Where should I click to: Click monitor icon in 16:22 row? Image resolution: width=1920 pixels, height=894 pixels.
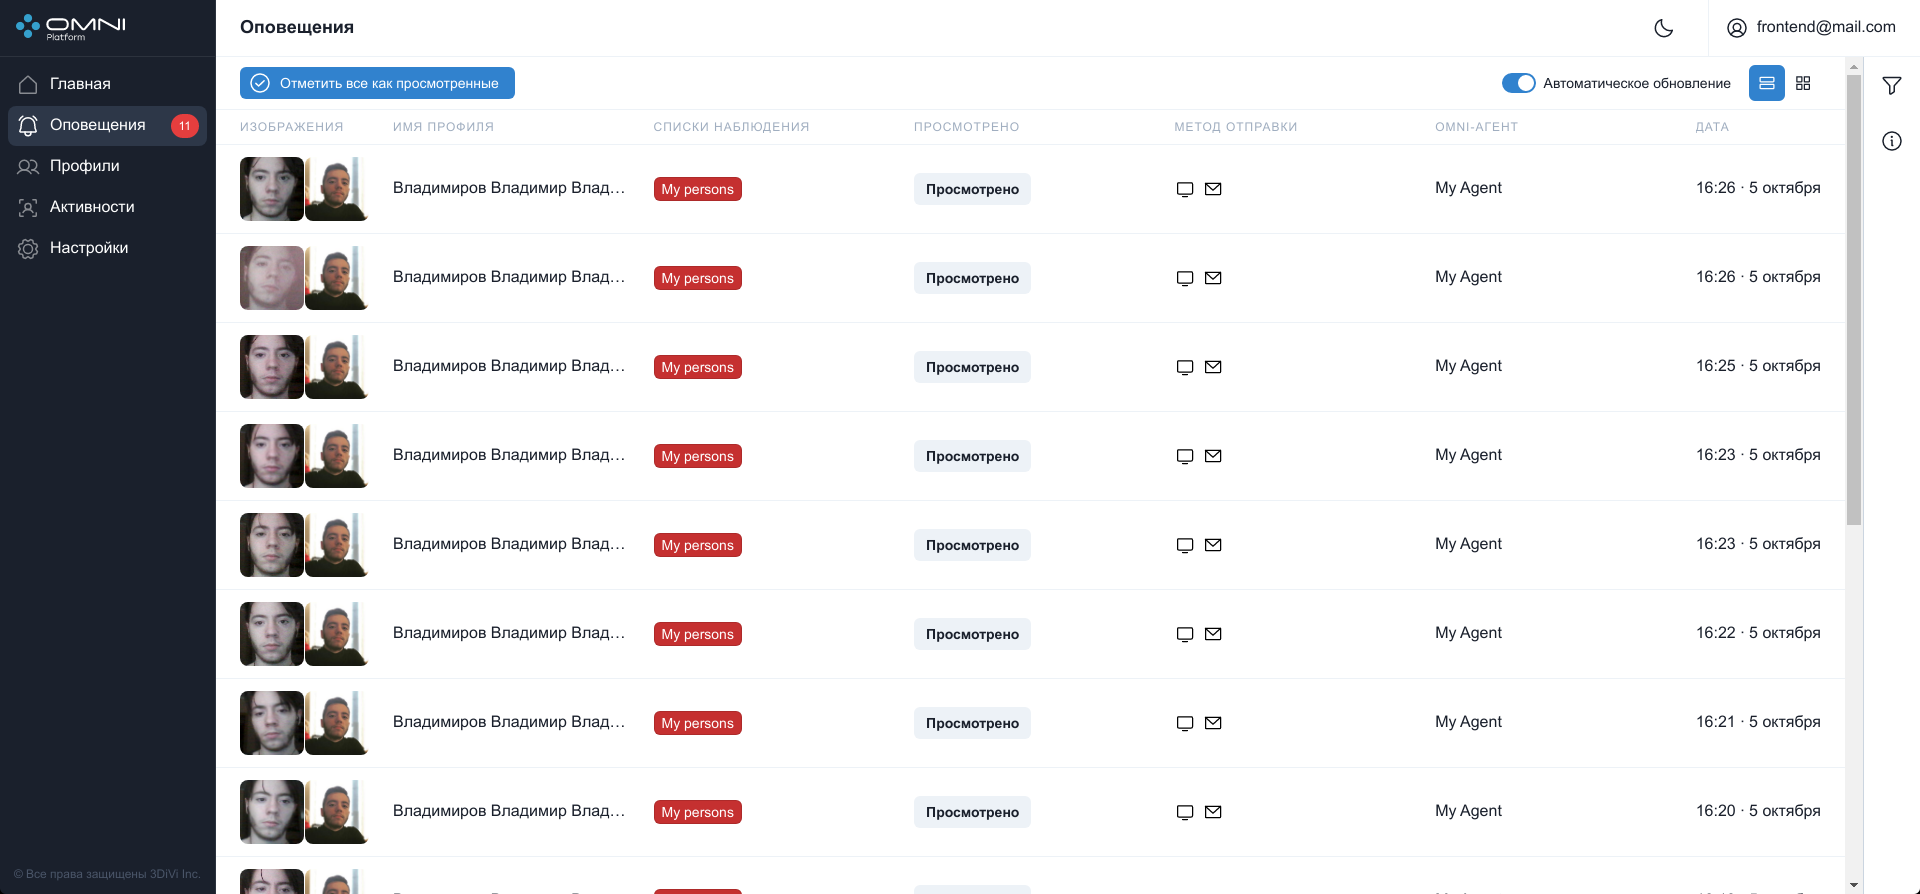[x=1185, y=634]
